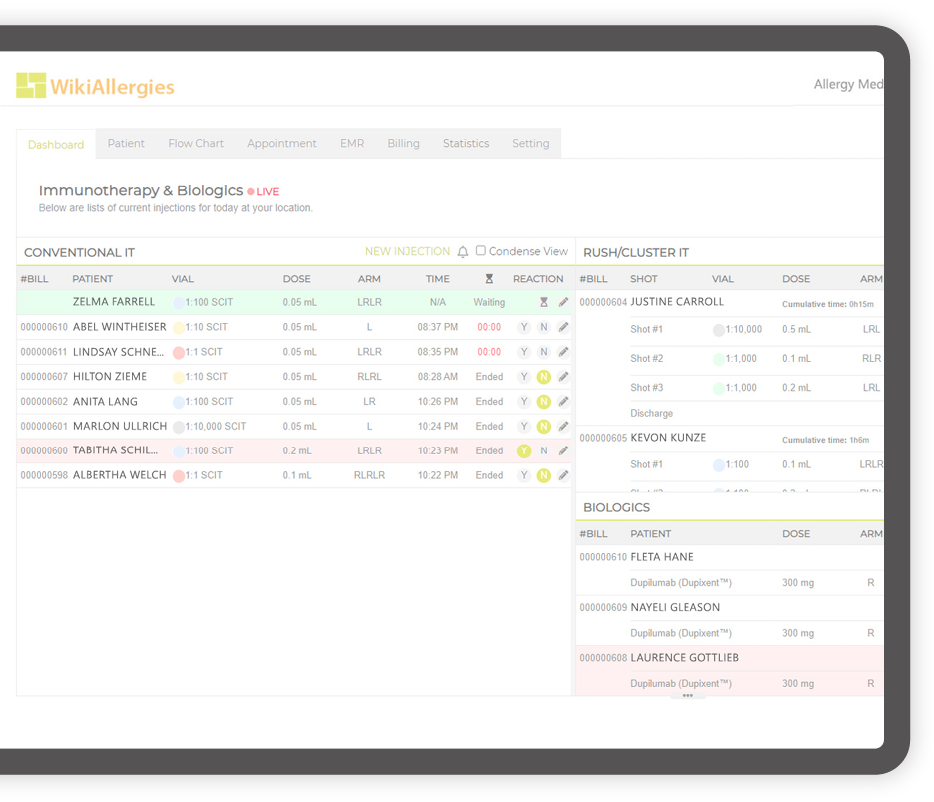Screen dimensions: 934x802
Task: Switch to the Flow Chart tab
Action: click(196, 144)
